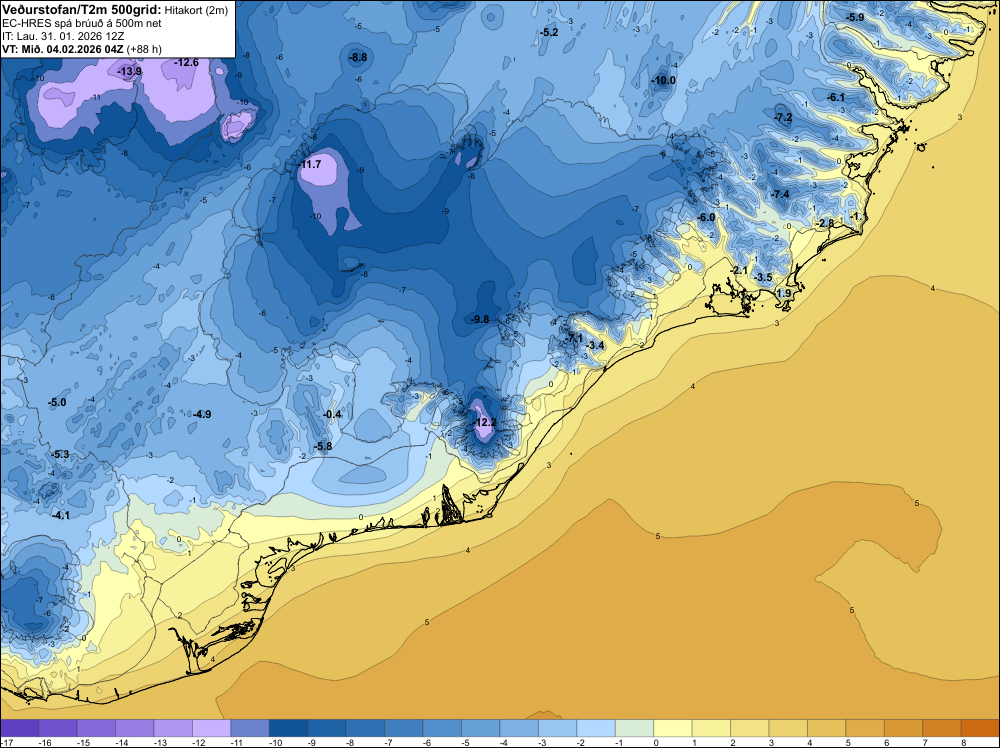Click the initial time 'IT: Lau. 31. 01. 2026 12Z'

pyautogui.click(x=64, y=36)
